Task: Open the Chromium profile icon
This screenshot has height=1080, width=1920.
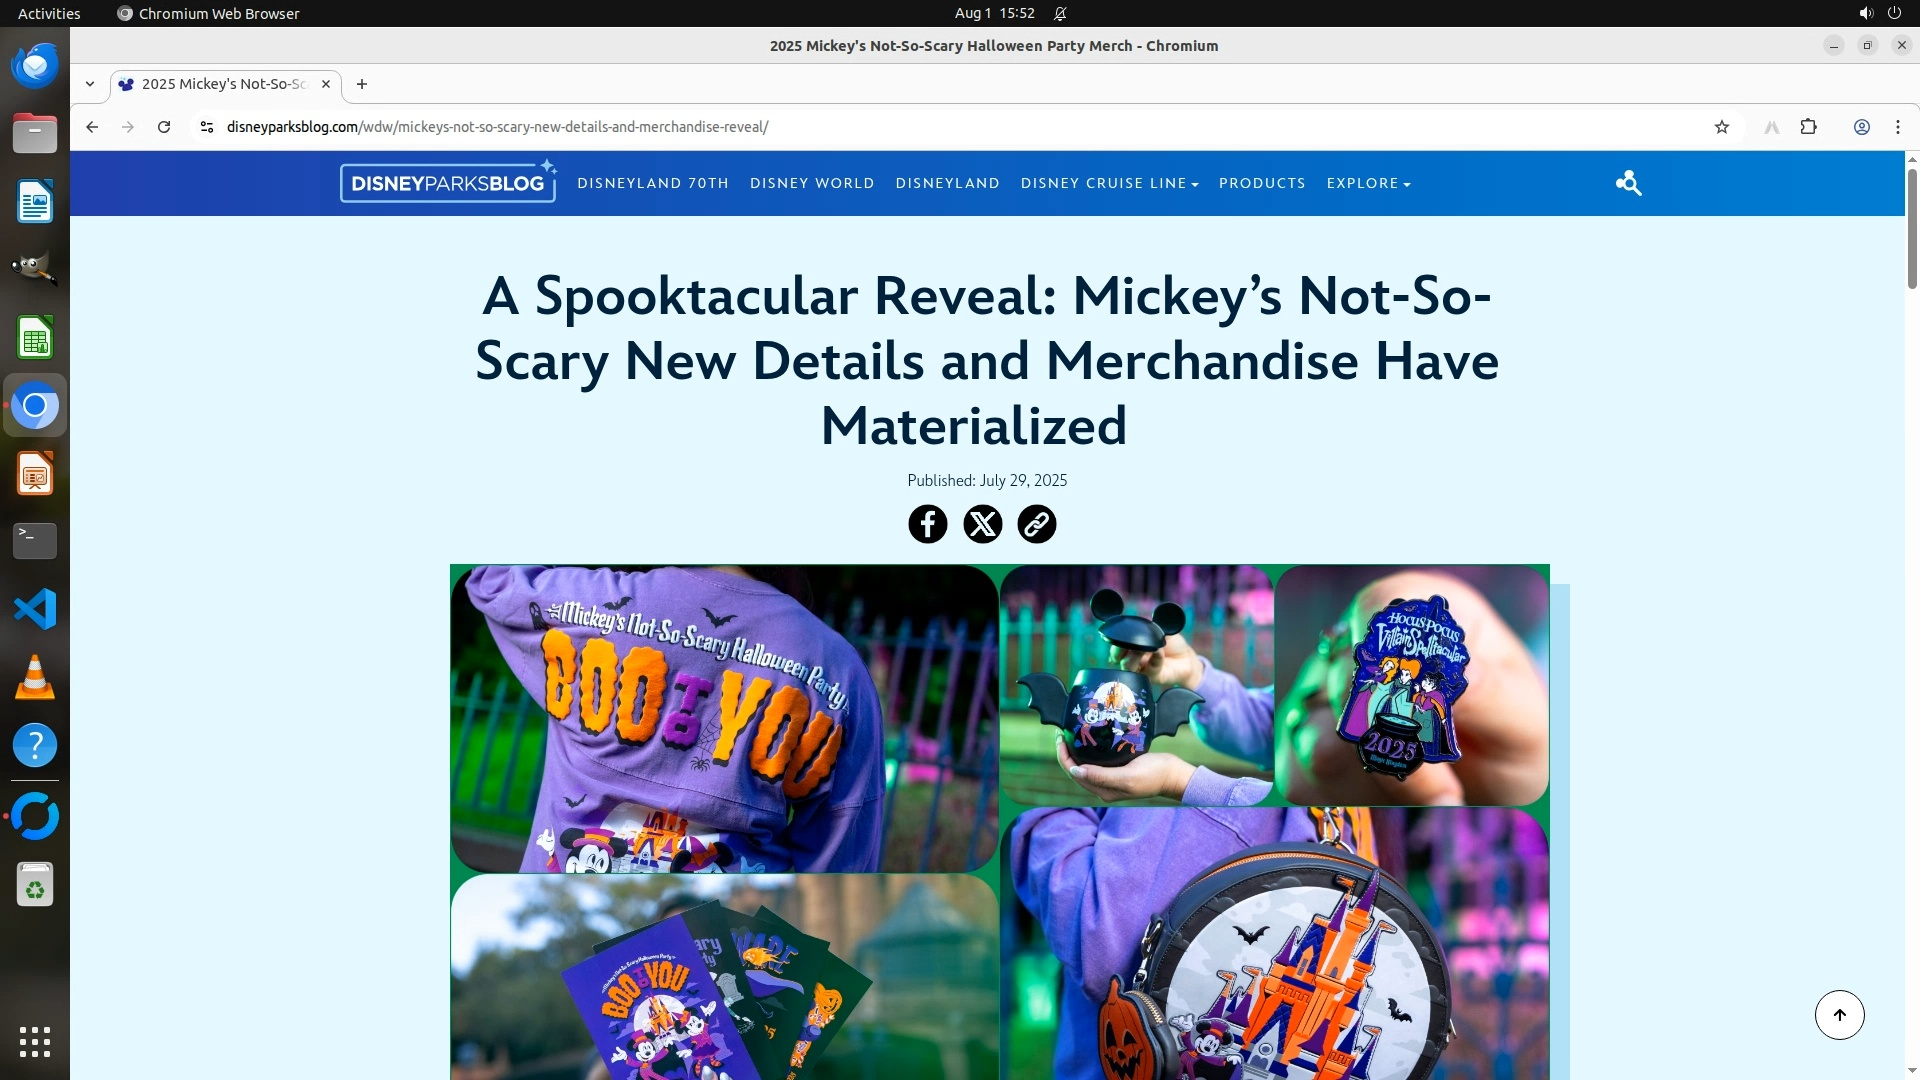Action: [x=1861, y=127]
